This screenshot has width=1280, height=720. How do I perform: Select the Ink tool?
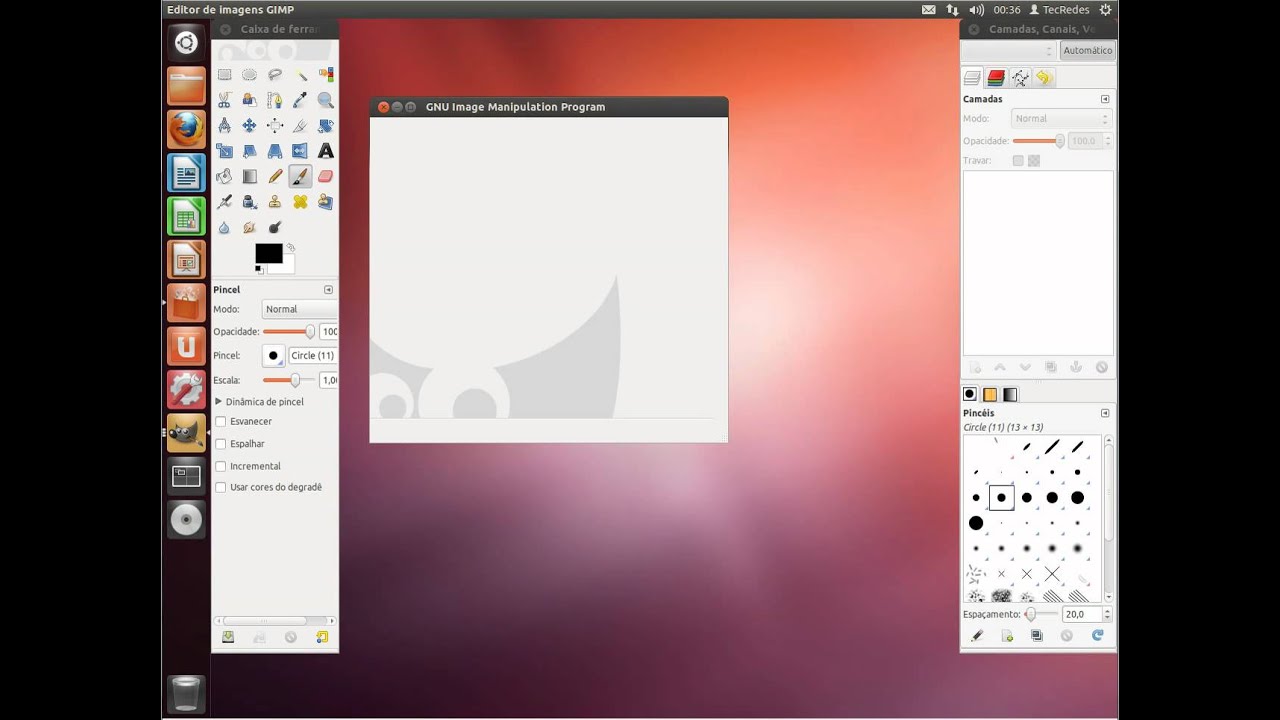point(249,202)
